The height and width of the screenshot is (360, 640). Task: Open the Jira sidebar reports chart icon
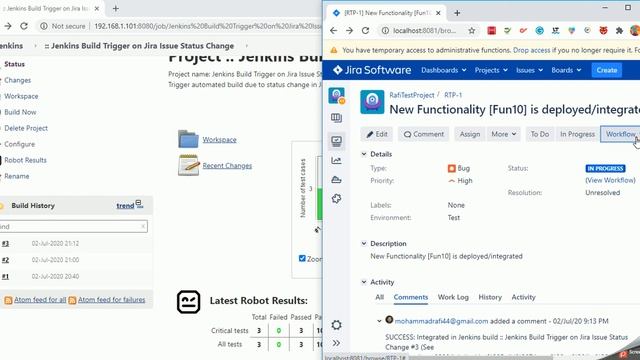336,160
